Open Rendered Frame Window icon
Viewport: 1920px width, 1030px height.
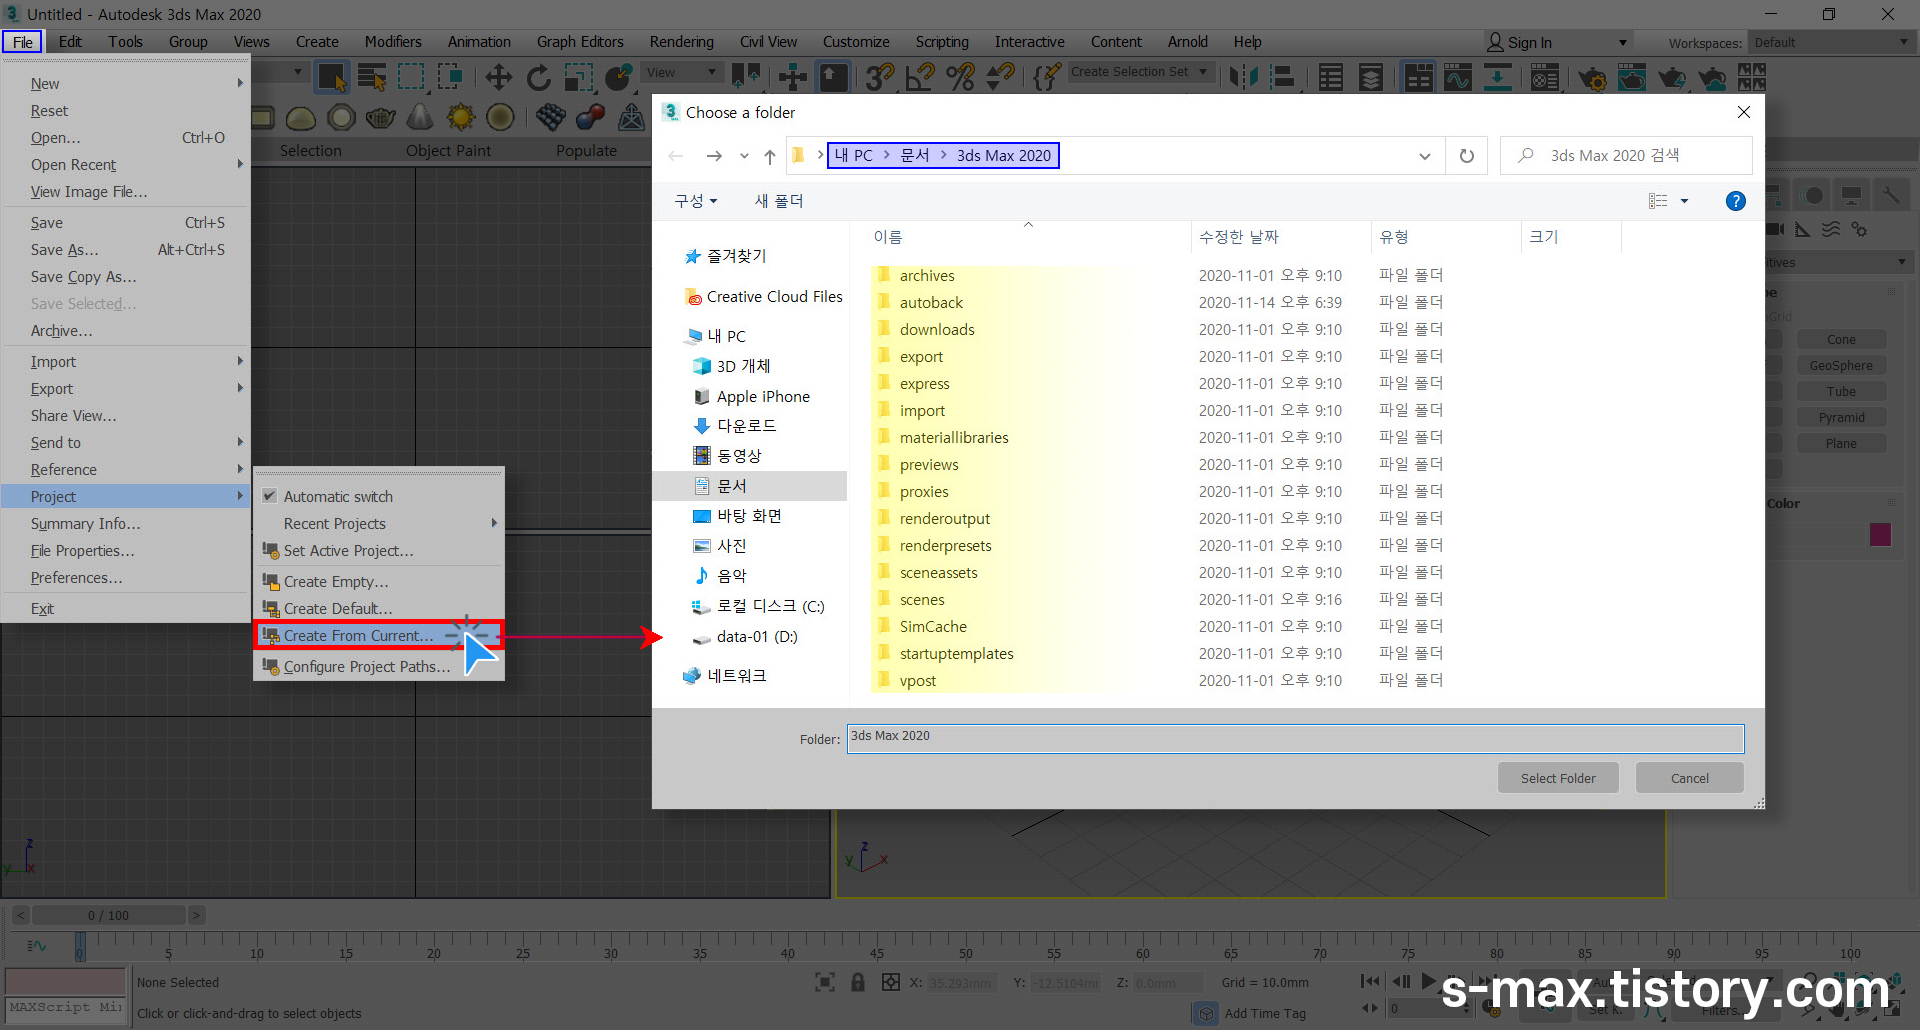[1632, 77]
